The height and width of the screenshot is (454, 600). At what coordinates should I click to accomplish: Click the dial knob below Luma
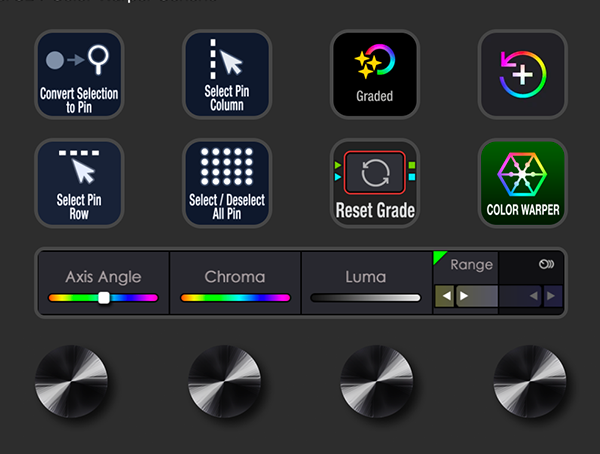[377, 381]
